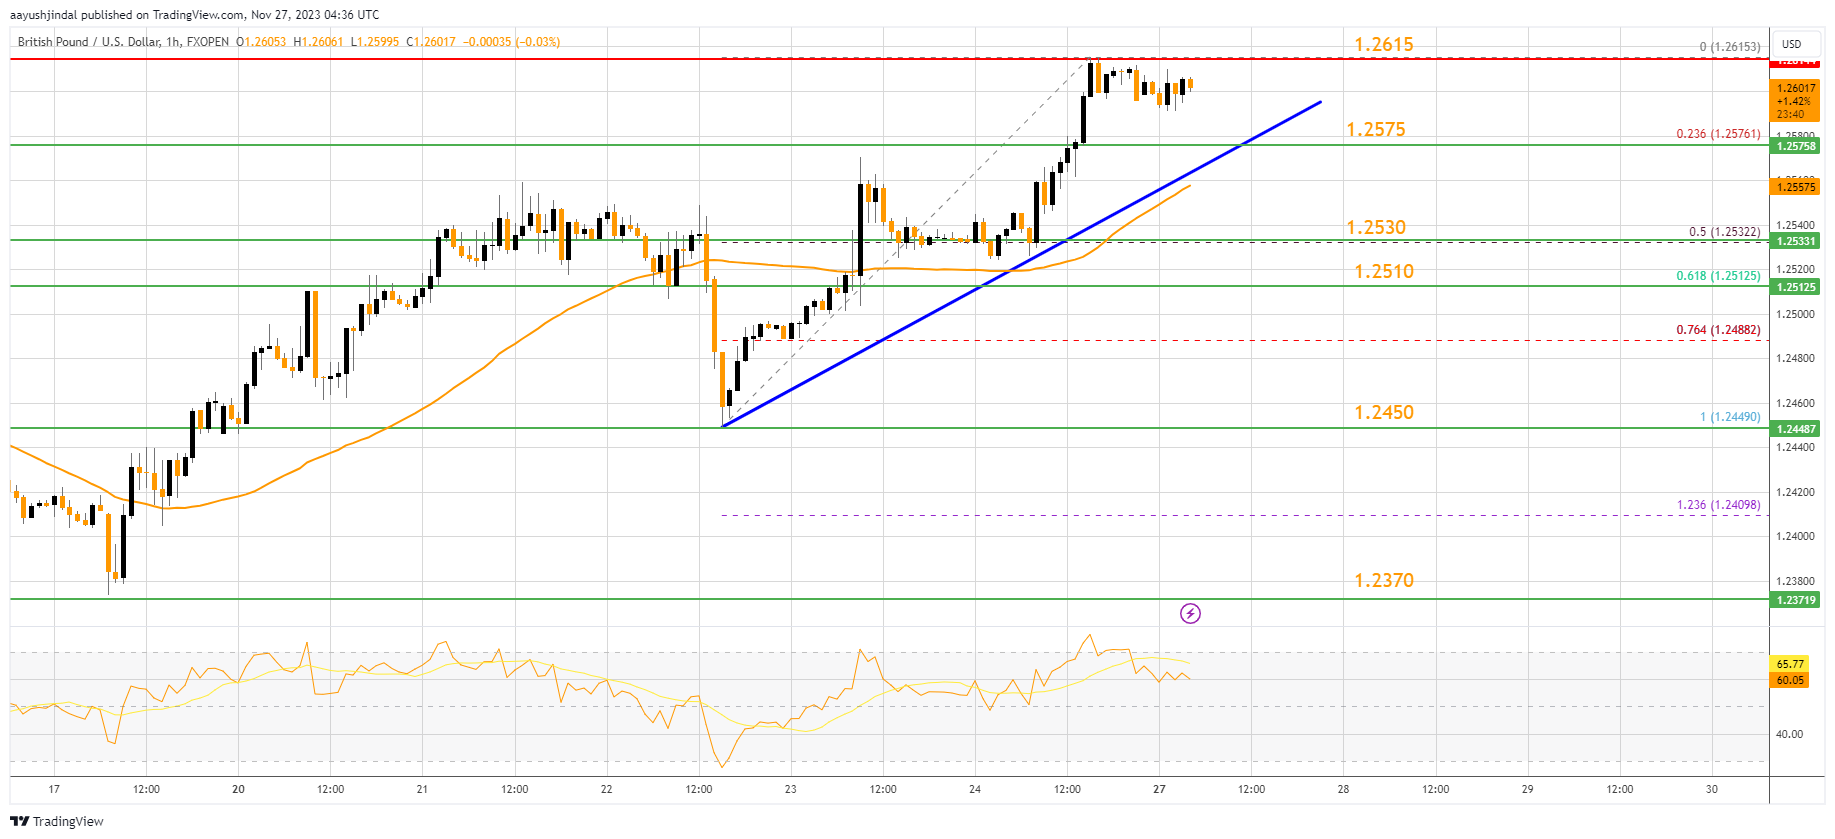The width and height of the screenshot is (1835, 839).
Task: Click the 1.23800 price scale value
Action: click(1795, 581)
